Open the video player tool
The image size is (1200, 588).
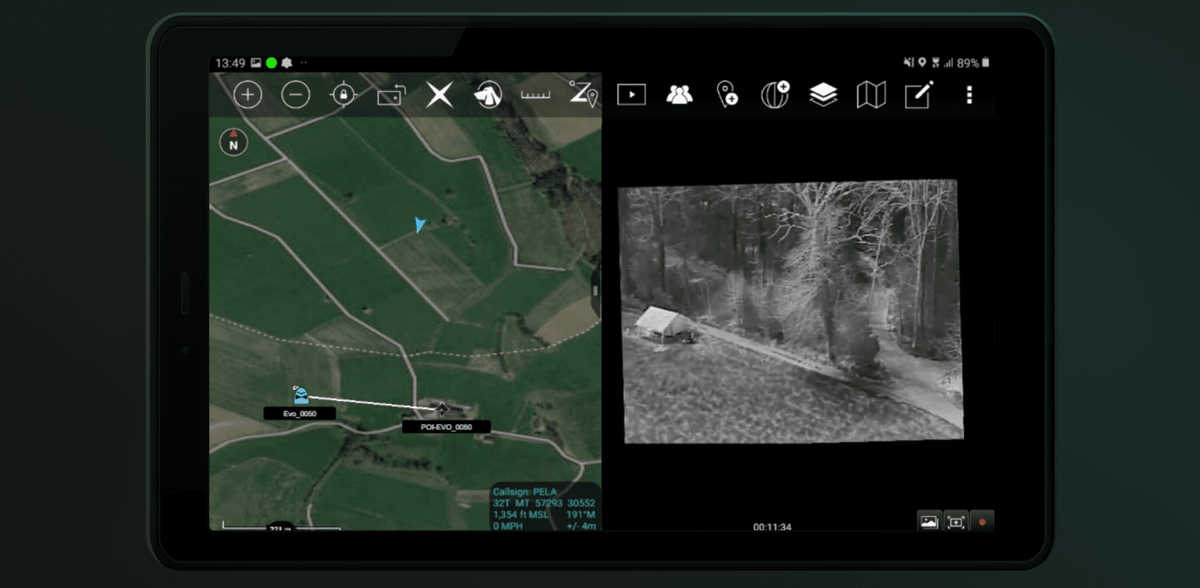[x=631, y=95]
